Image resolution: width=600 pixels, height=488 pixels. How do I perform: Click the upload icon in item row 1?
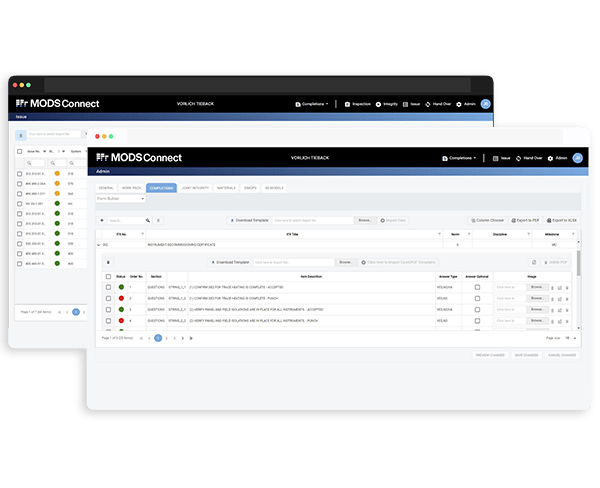click(x=553, y=288)
